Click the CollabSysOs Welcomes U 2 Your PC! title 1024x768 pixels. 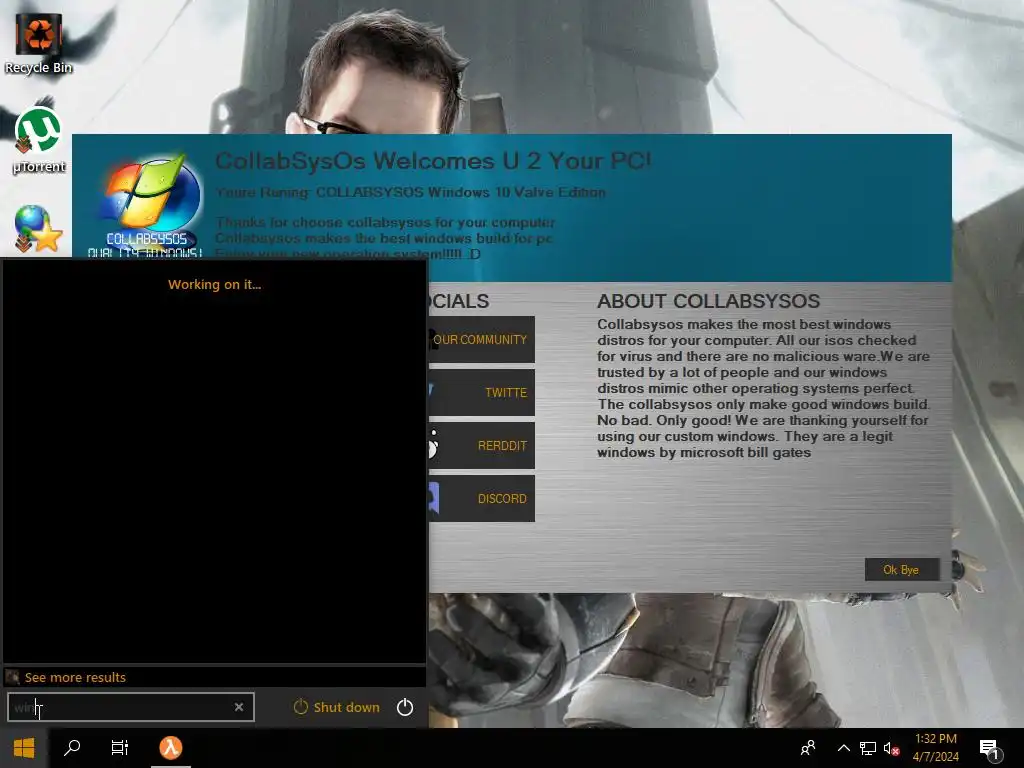(x=433, y=161)
